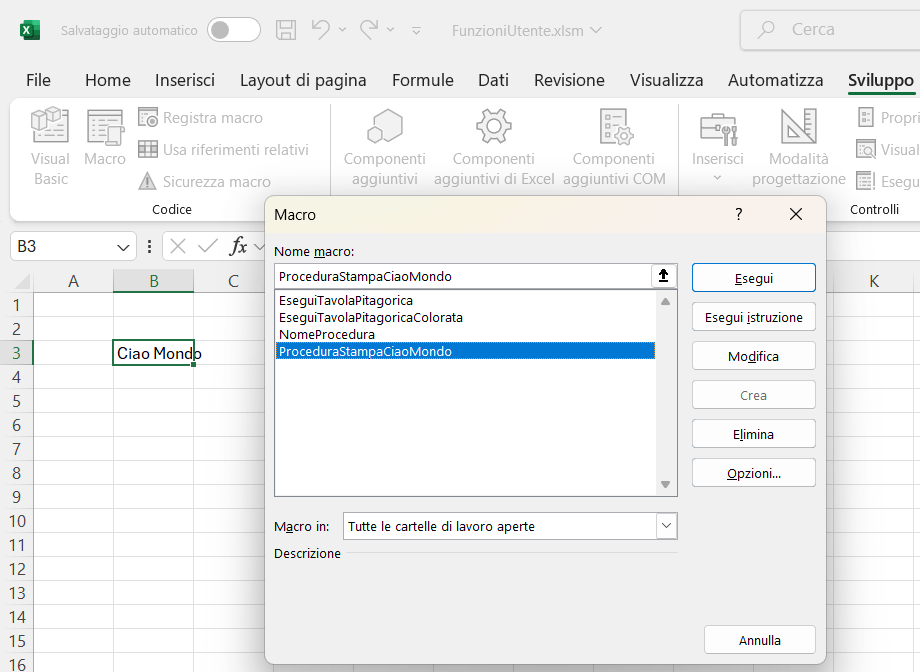The width and height of the screenshot is (920, 672).
Task: Open the Layout di pagina tab
Action: tap(303, 80)
